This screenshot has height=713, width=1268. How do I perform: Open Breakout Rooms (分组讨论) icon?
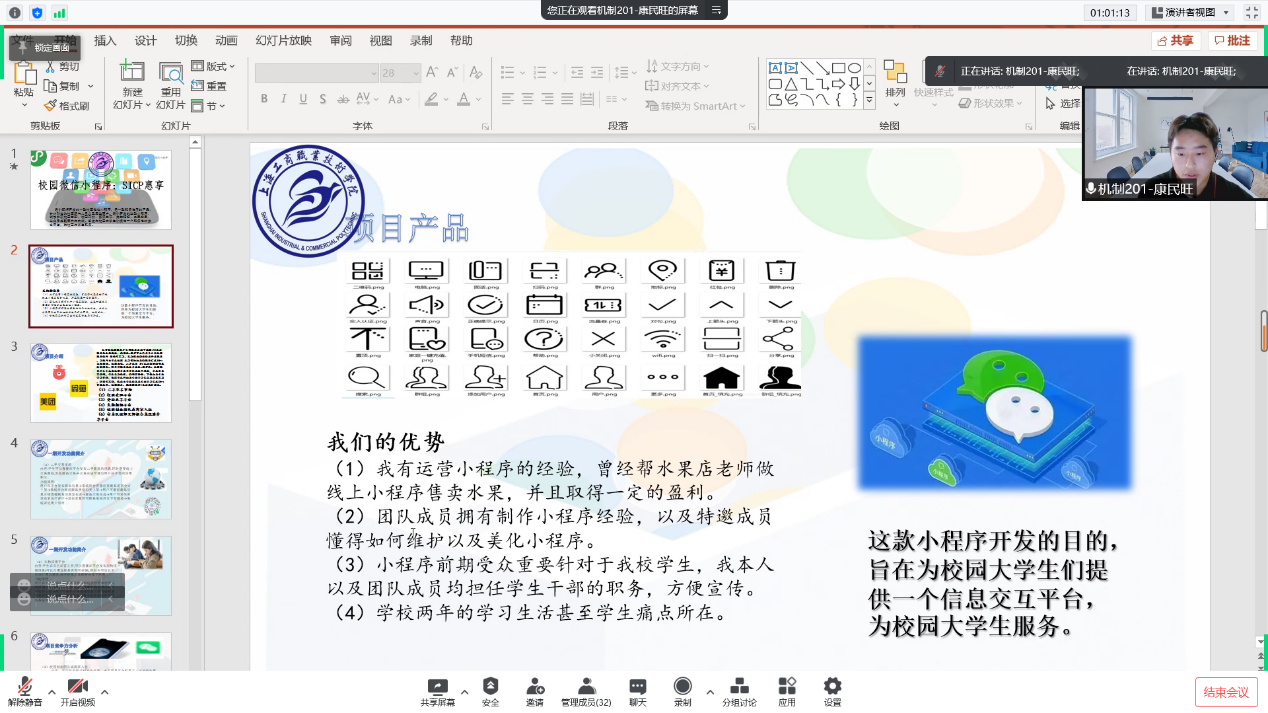(740, 686)
